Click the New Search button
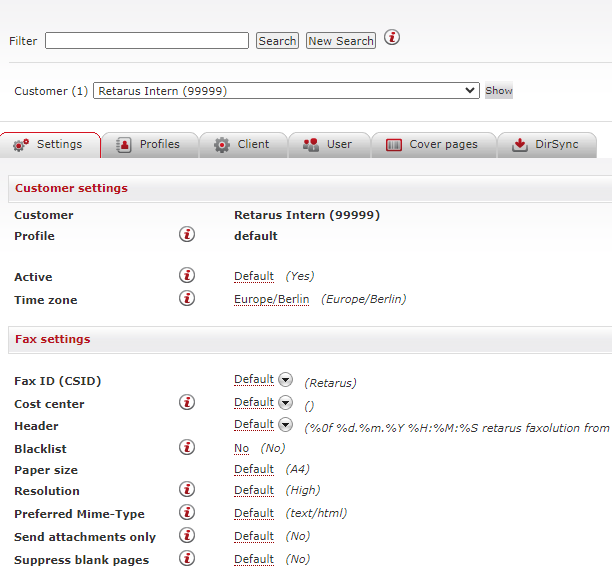Screen dimensions: 612x572 click(x=340, y=41)
